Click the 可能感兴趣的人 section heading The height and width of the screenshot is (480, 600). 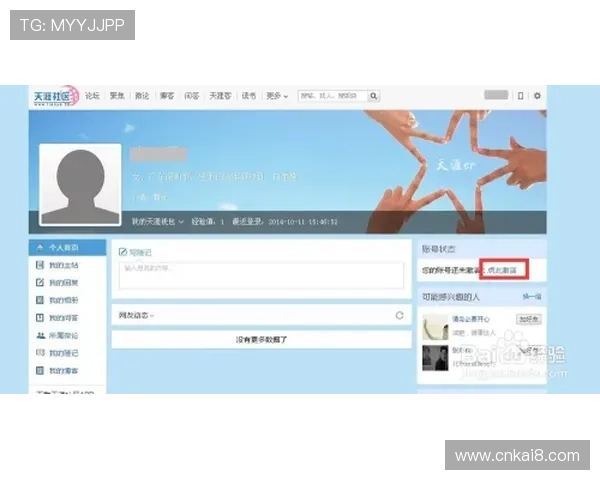(x=451, y=297)
